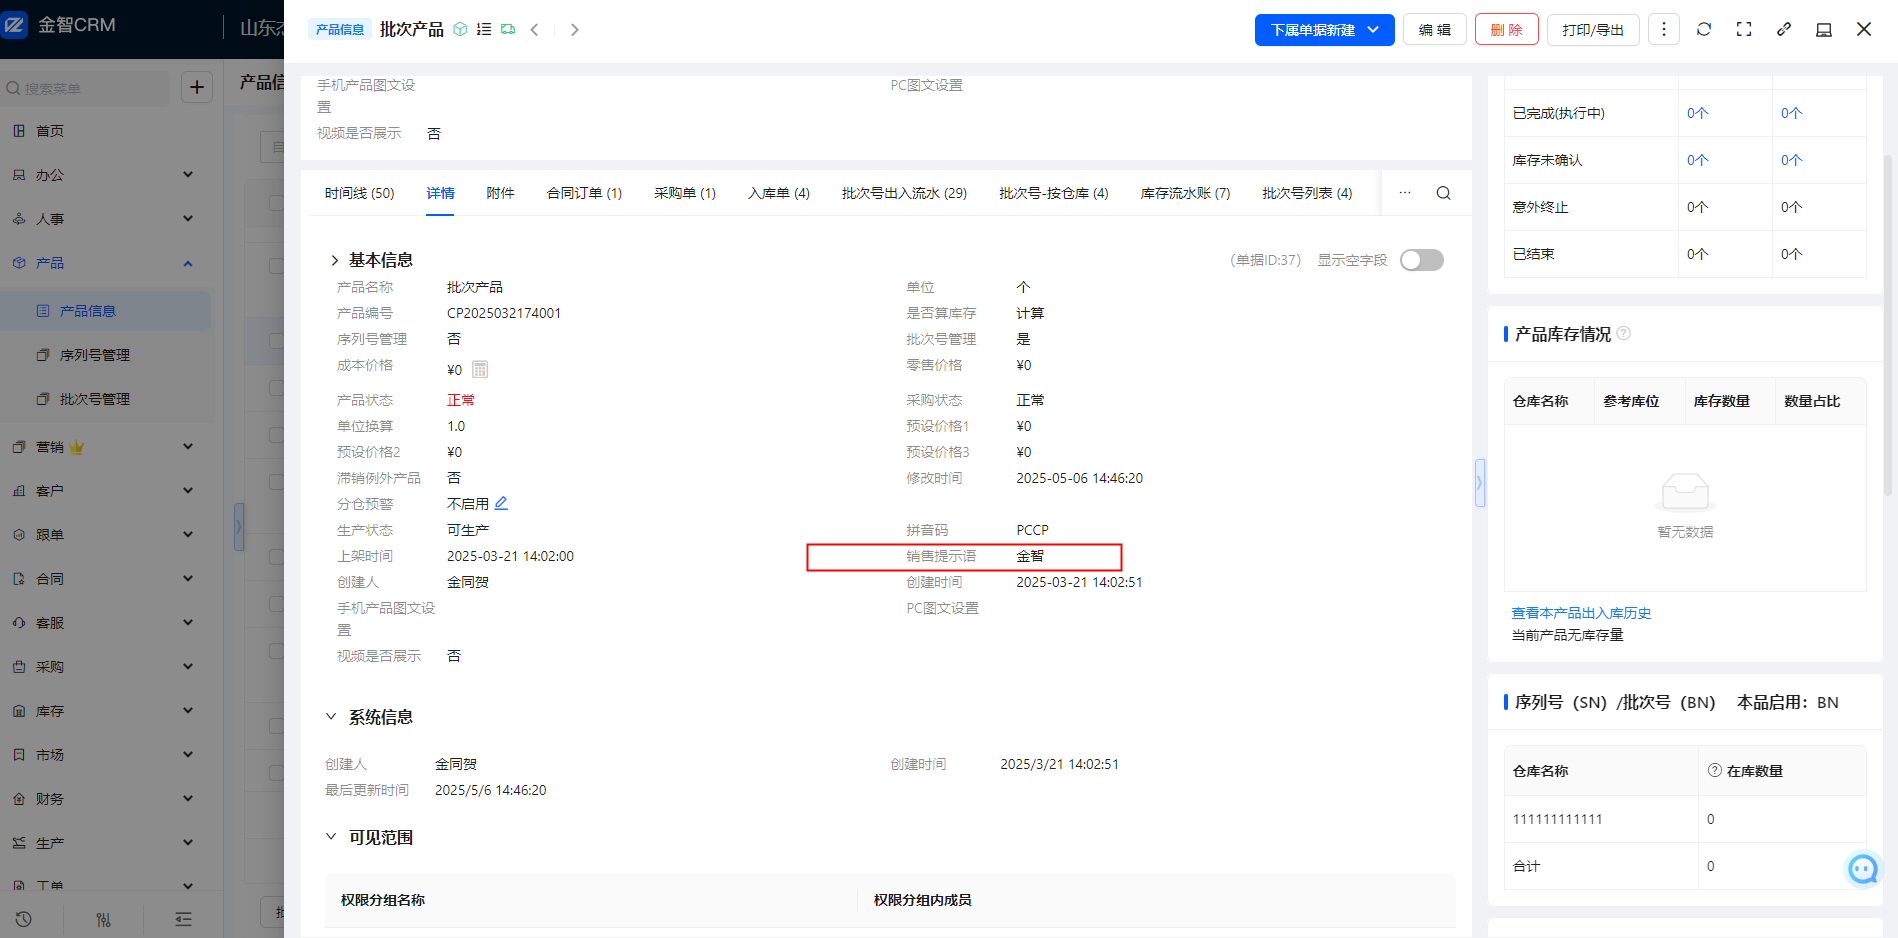This screenshot has width=1898, height=938.
Task: Collapse sidebar with indent icon
Action: (183, 919)
